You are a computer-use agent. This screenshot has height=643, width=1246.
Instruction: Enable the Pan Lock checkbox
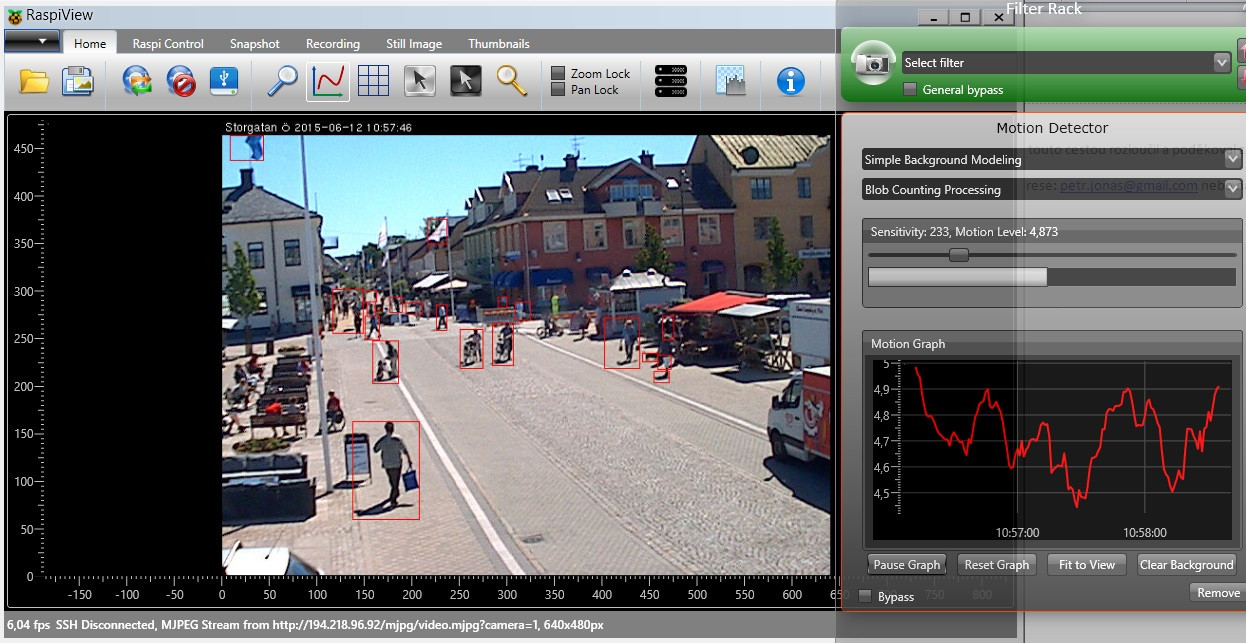click(558, 90)
